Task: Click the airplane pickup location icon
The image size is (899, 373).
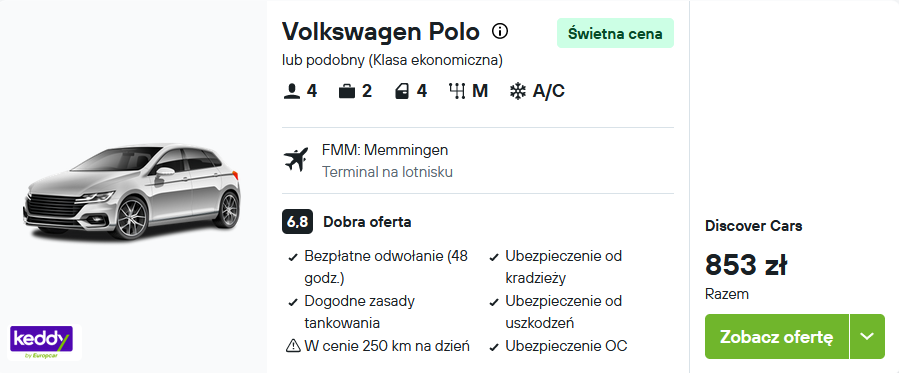Action: coord(296,160)
